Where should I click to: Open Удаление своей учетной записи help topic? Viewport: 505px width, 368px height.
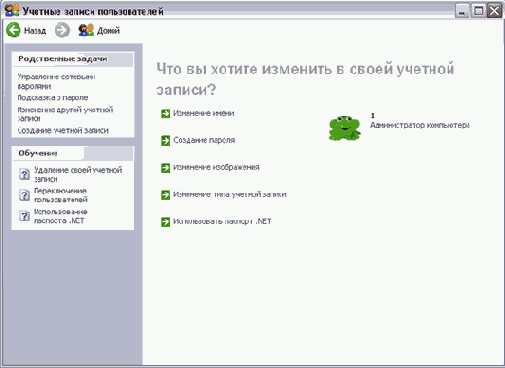(78, 174)
